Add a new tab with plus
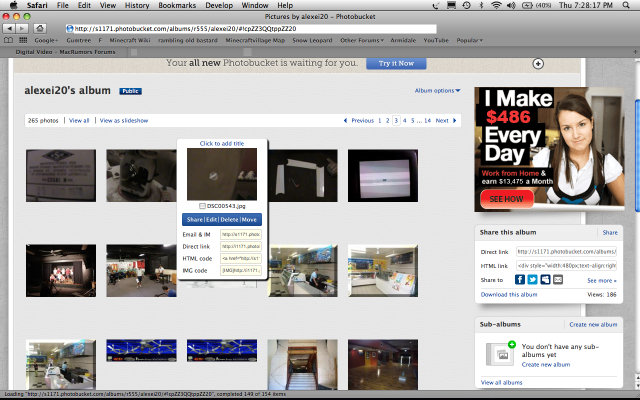The image size is (640, 400). (635, 52)
